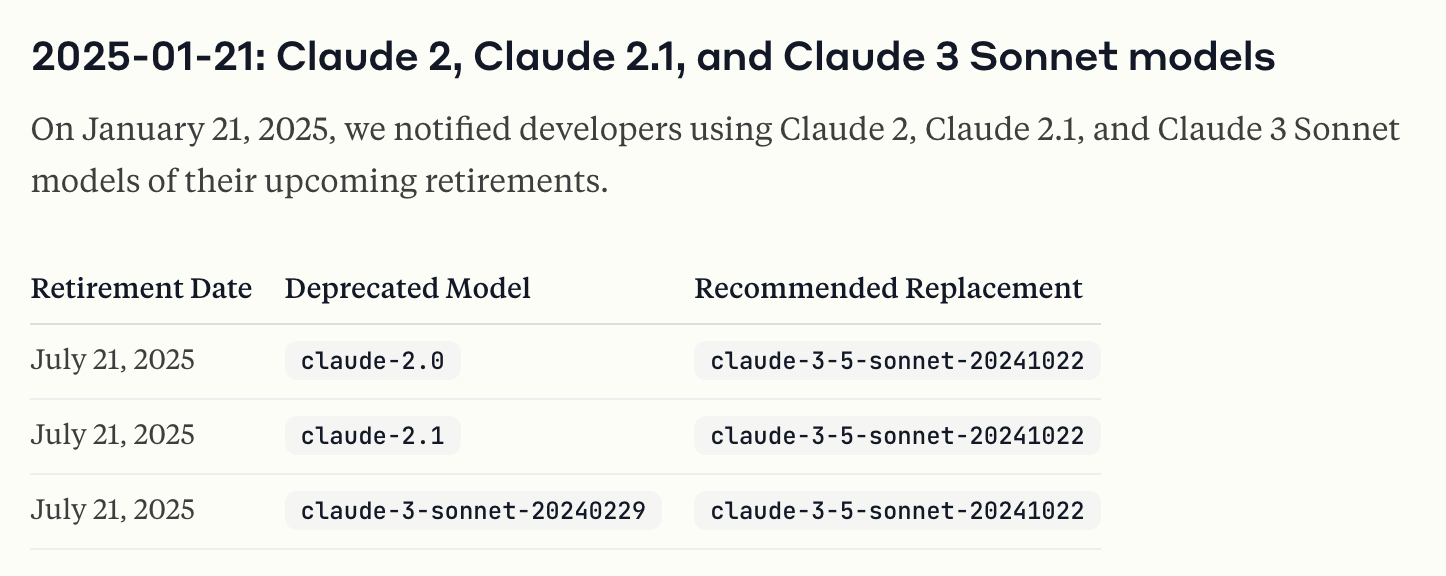Click the replacement model for claude-3-sonnet-20240229
Image resolution: width=1446 pixels, height=576 pixels.
click(x=897, y=511)
